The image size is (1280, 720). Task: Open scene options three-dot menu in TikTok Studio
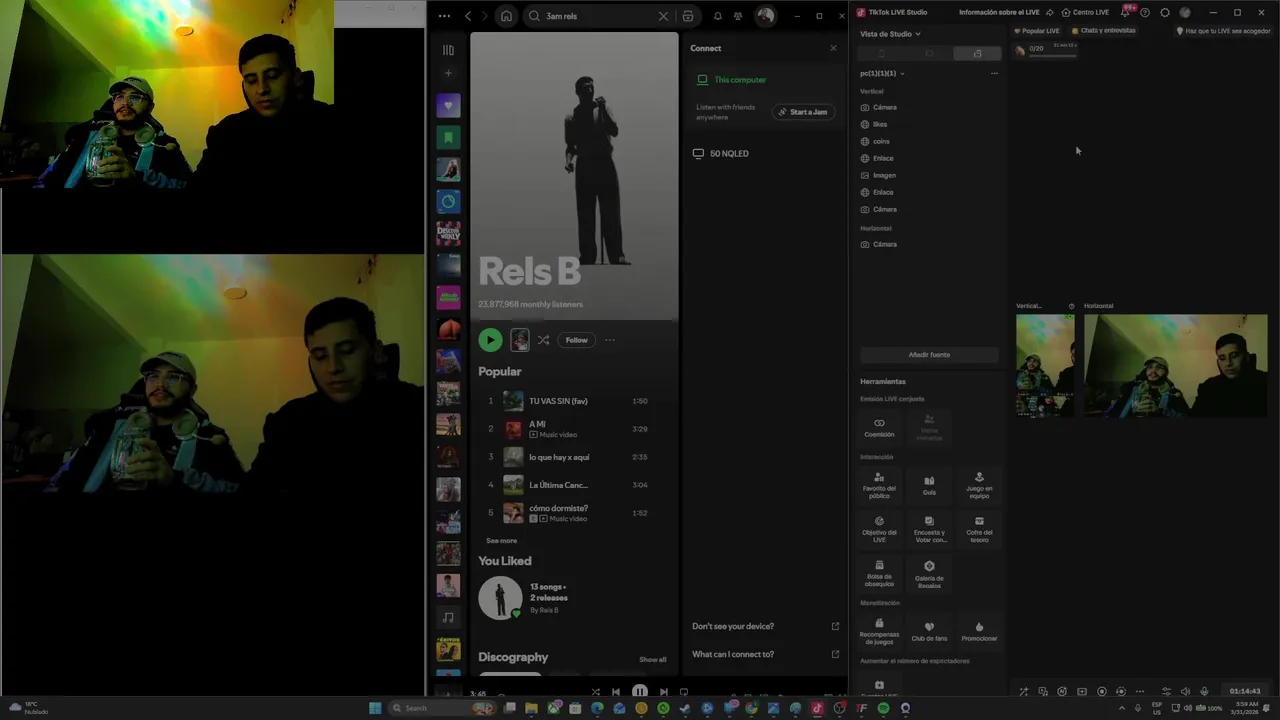[994, 73]
